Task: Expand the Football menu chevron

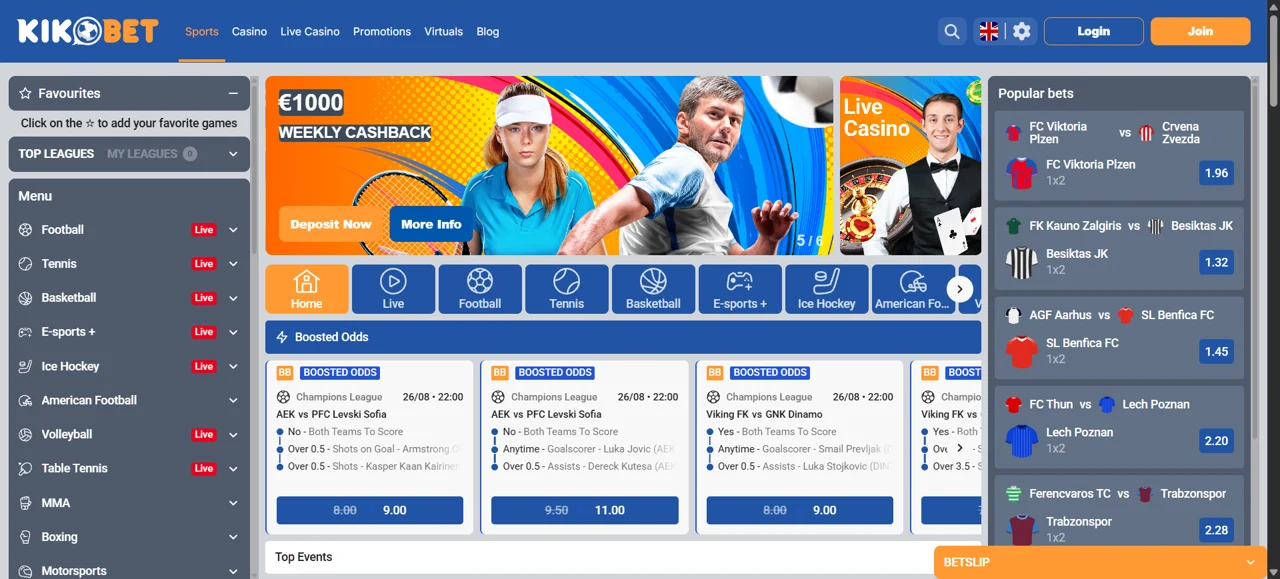Action: pyautogui.click(x=233, y=230)
